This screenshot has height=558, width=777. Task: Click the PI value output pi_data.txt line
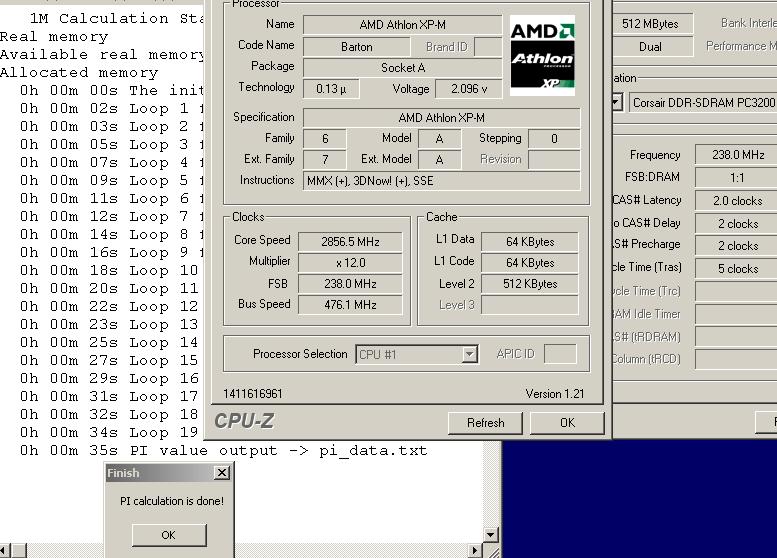[x=223, y=450]
